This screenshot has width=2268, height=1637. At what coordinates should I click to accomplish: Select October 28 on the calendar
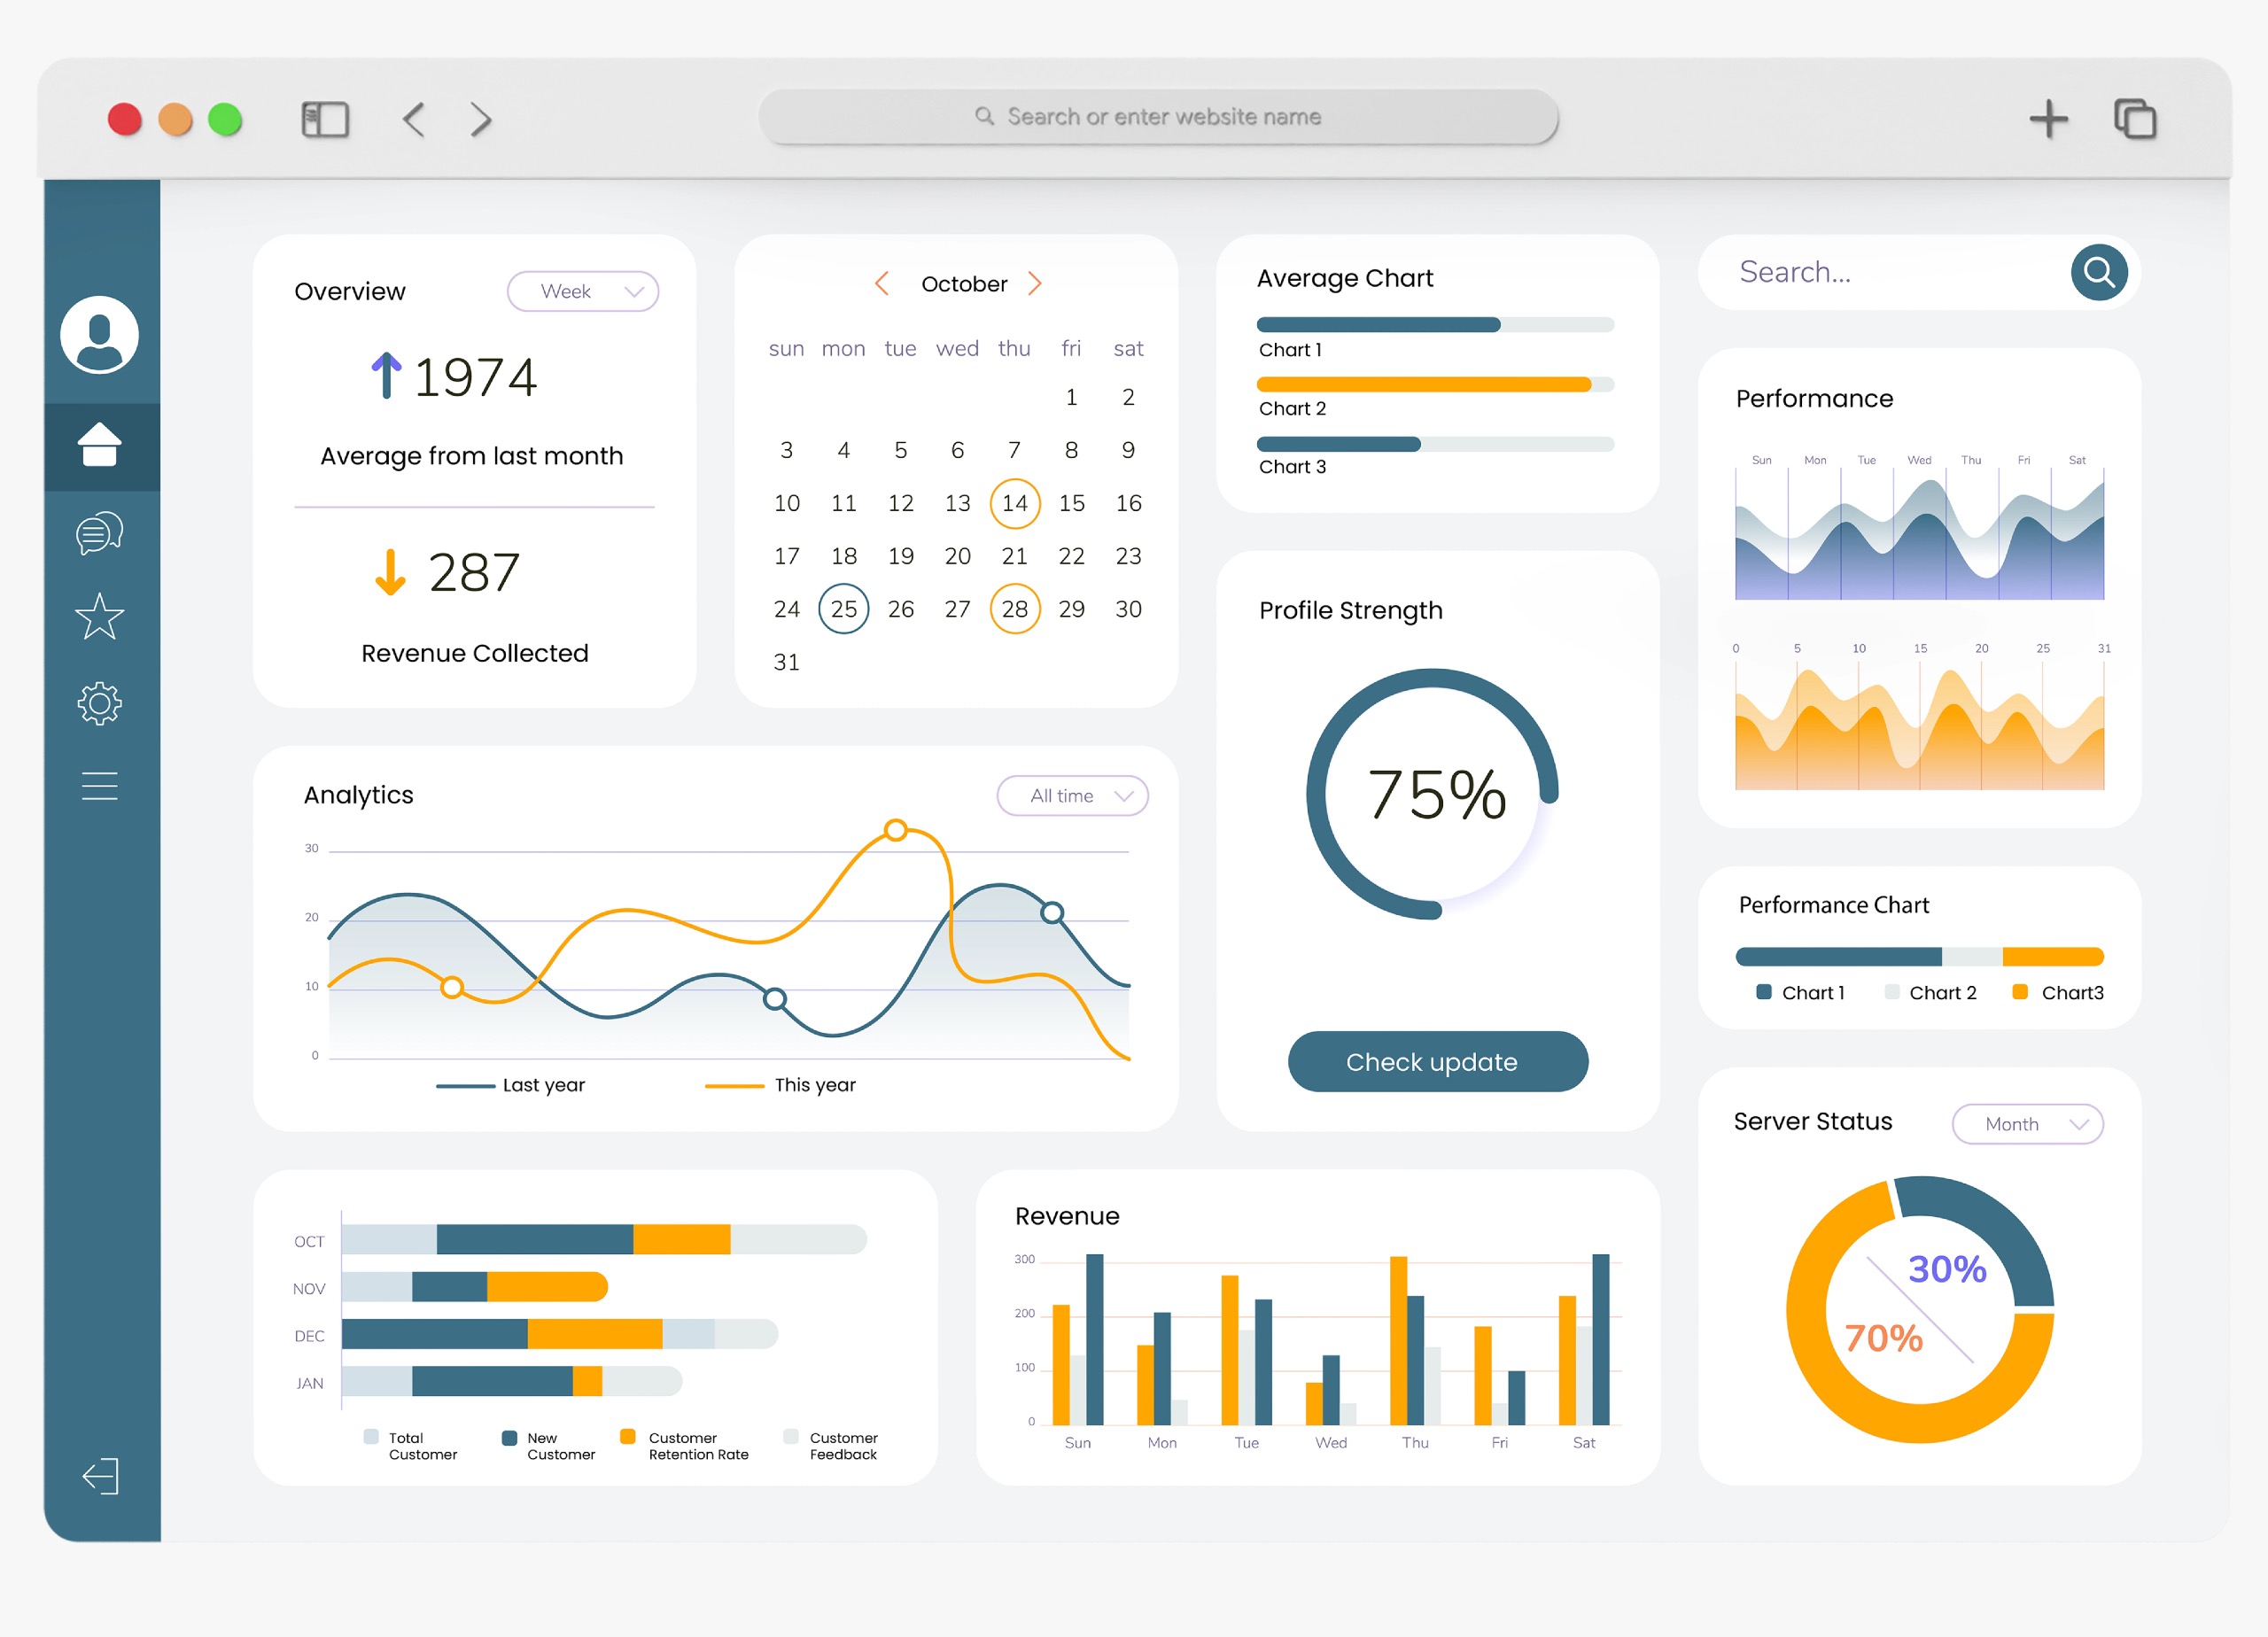coord(1015,609)
